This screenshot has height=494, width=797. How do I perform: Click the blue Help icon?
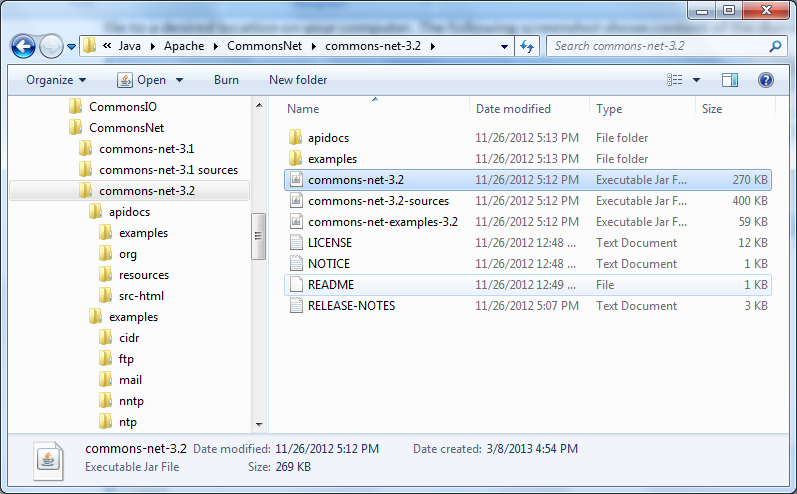(x=765, y=80)
